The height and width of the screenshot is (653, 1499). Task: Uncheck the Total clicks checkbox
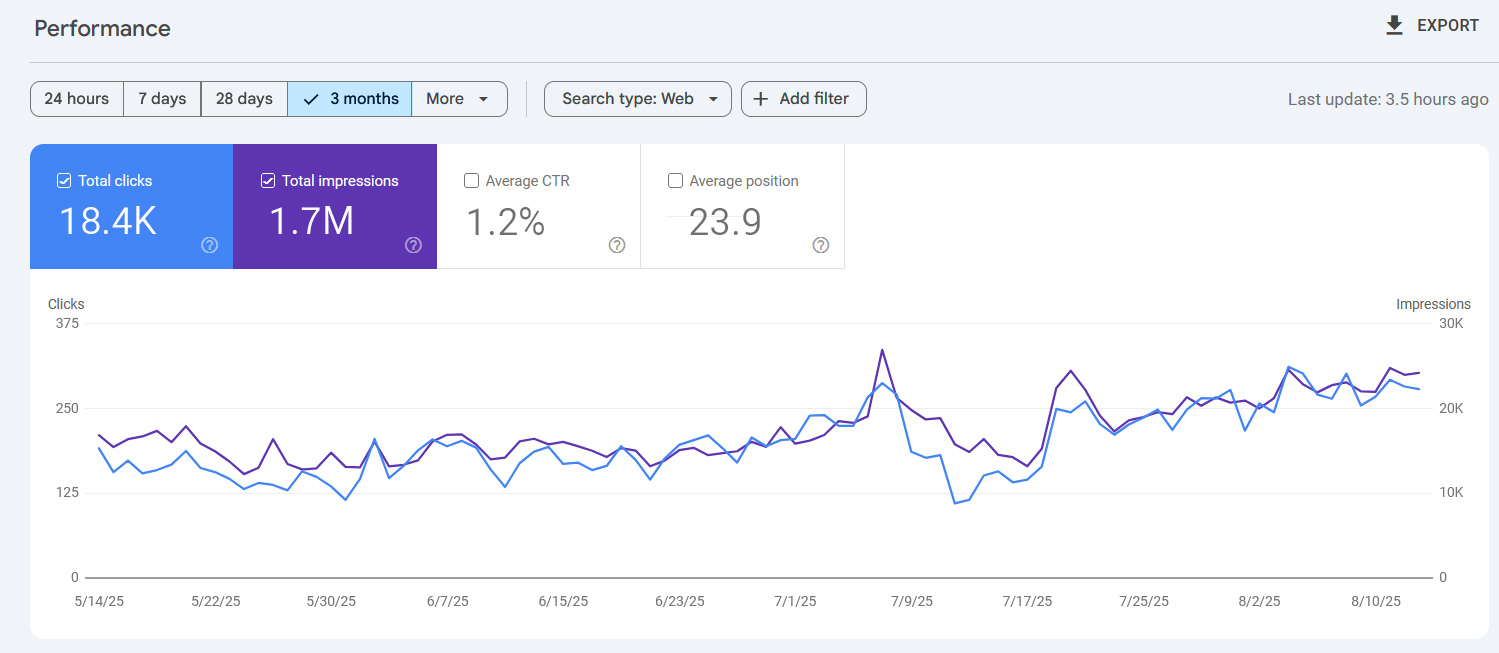64,181
